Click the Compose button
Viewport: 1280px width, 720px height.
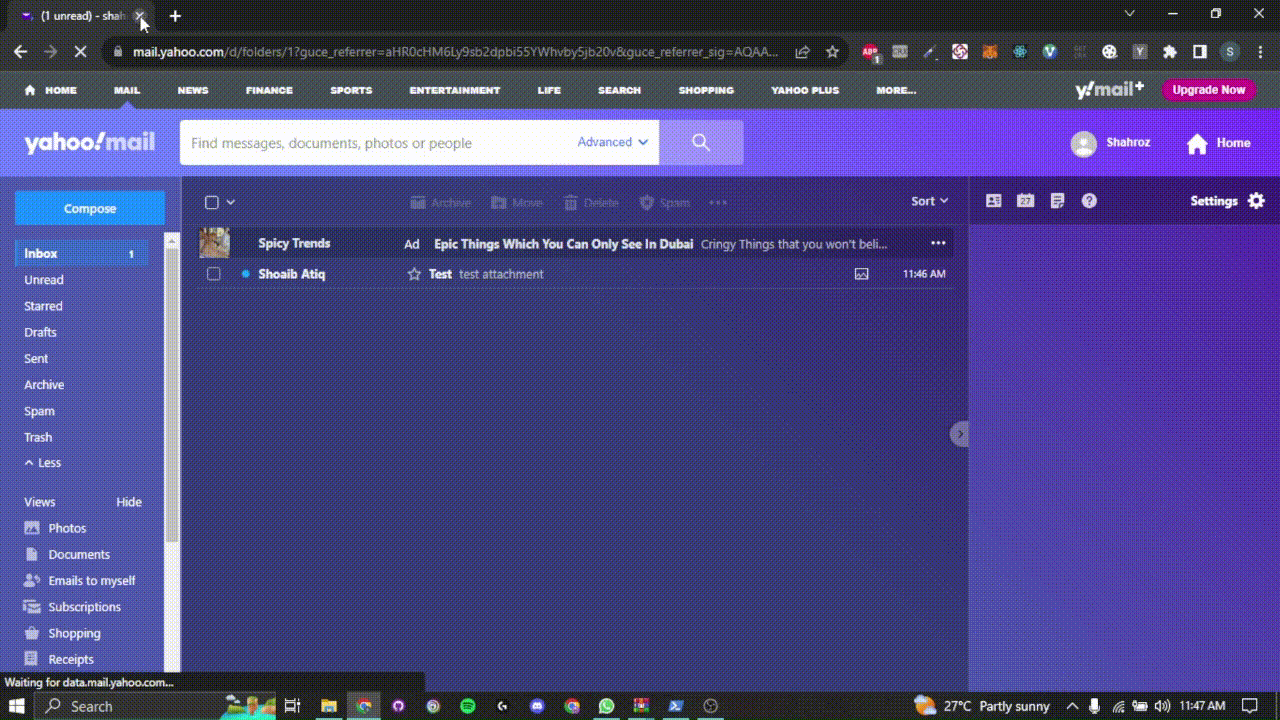tap(90, 208)
